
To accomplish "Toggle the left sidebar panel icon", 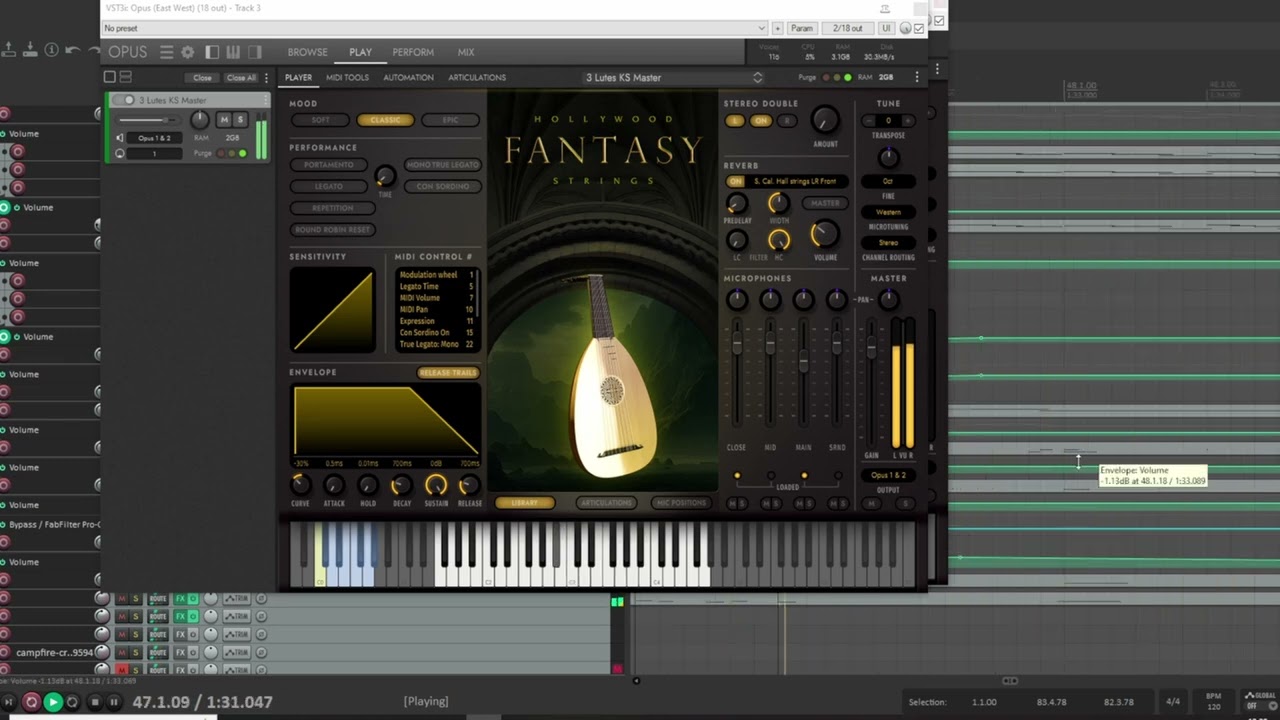I will [212, 52].
